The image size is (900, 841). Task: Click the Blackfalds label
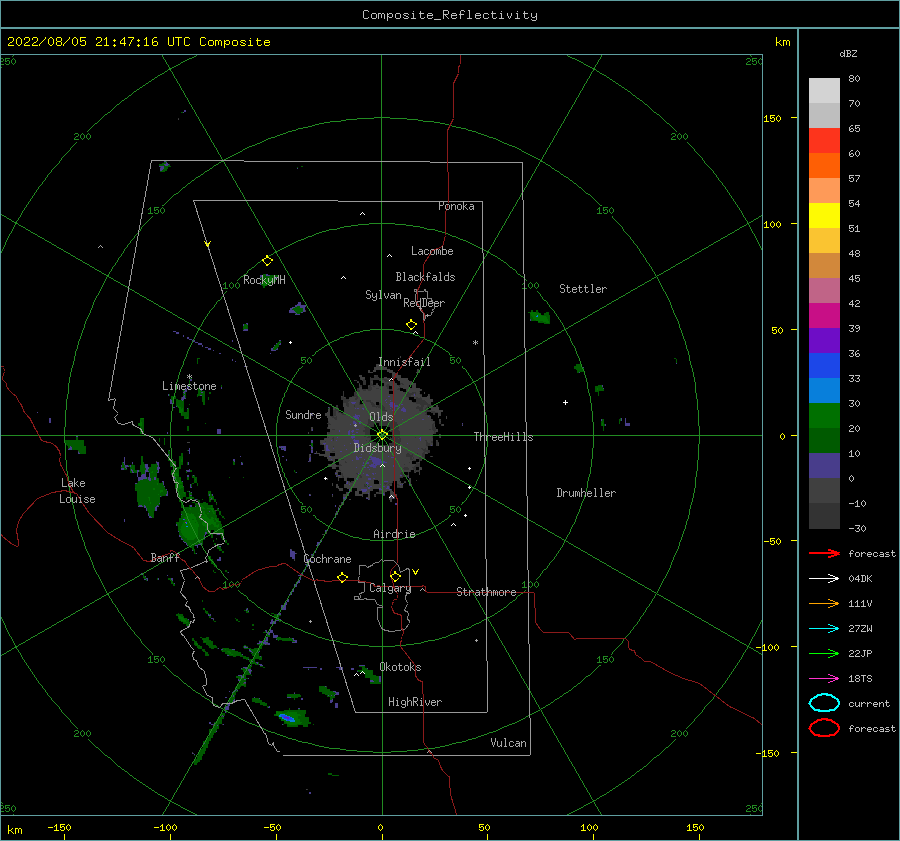425,277
